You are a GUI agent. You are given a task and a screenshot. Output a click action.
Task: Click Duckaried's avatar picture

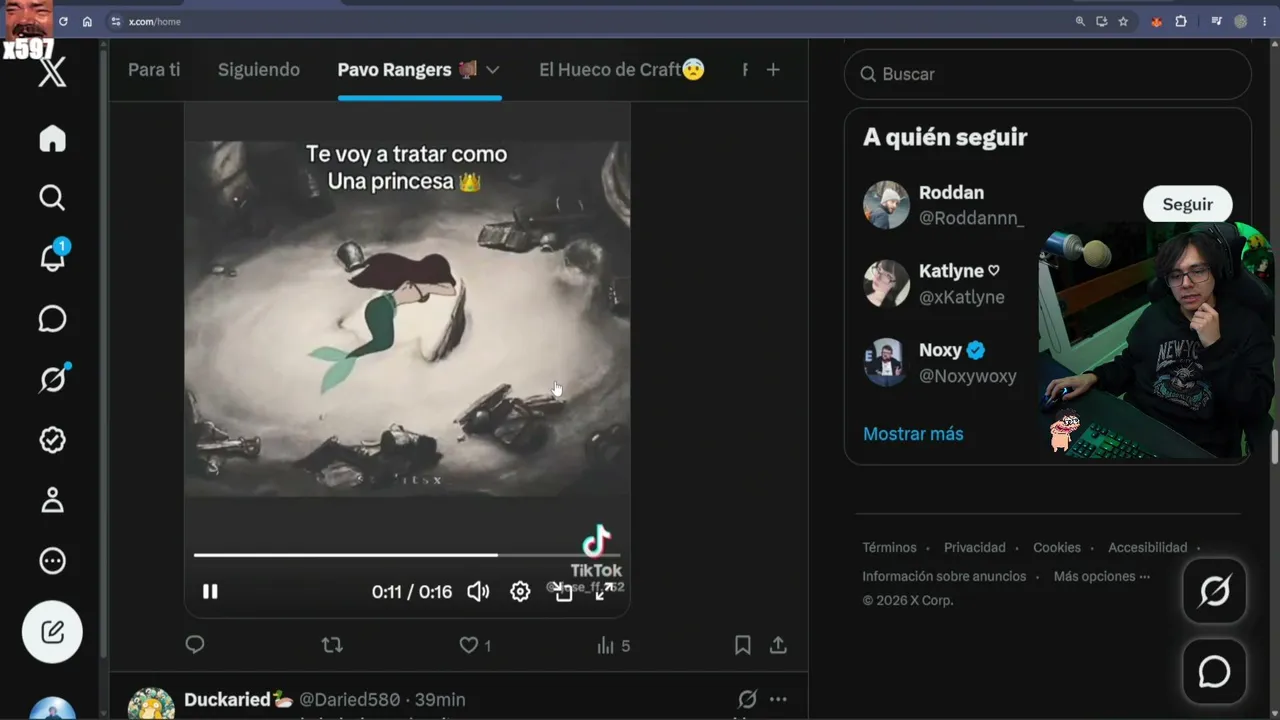[151, 704]
